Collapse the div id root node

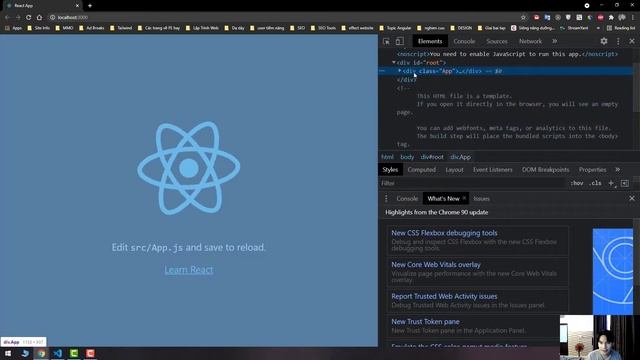394,62
